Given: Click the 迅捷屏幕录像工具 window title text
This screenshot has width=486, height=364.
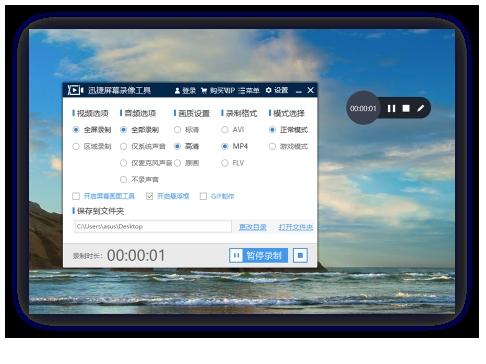Looking at the screenshot, I should [119, 90].
